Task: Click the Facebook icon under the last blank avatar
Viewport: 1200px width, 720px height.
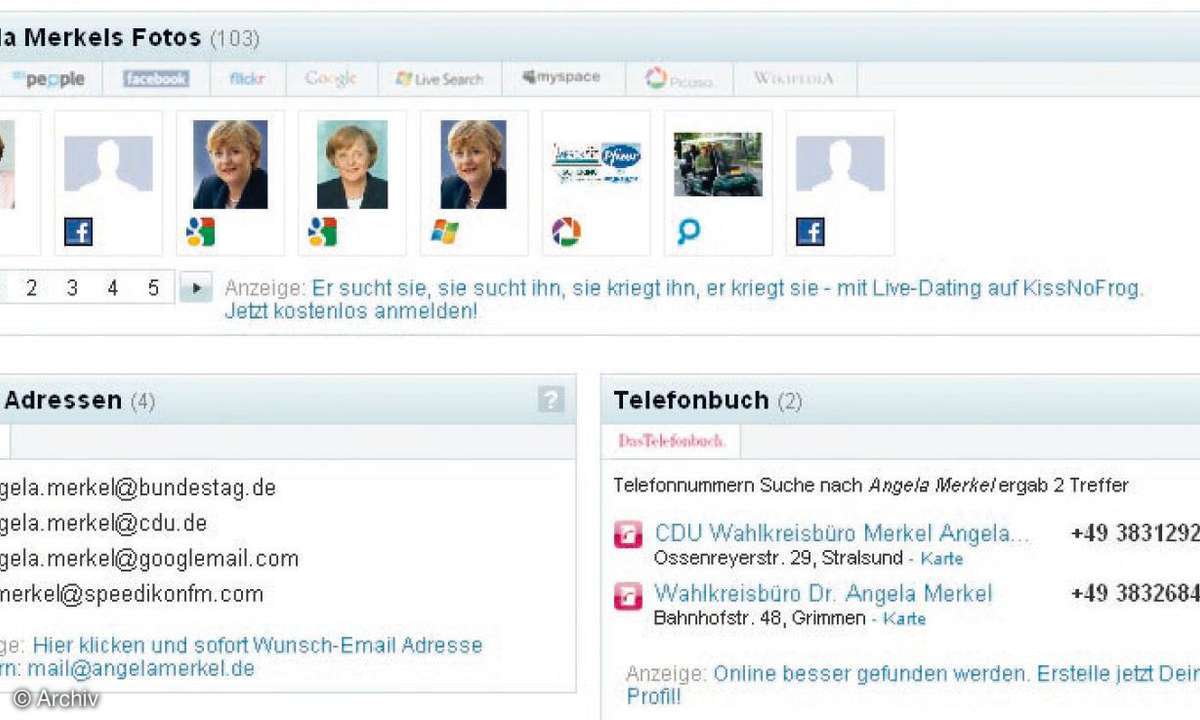Action: click(810, 233)
